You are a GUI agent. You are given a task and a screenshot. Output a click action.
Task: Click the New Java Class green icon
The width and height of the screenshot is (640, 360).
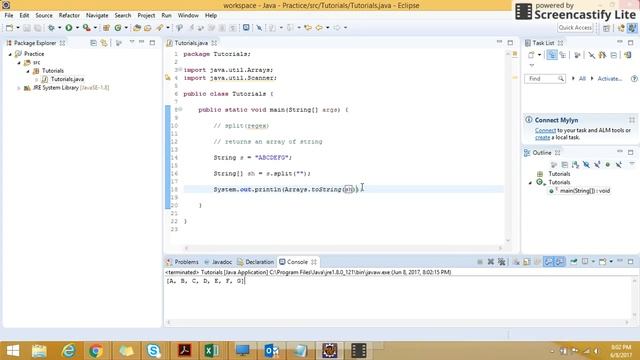118,28
